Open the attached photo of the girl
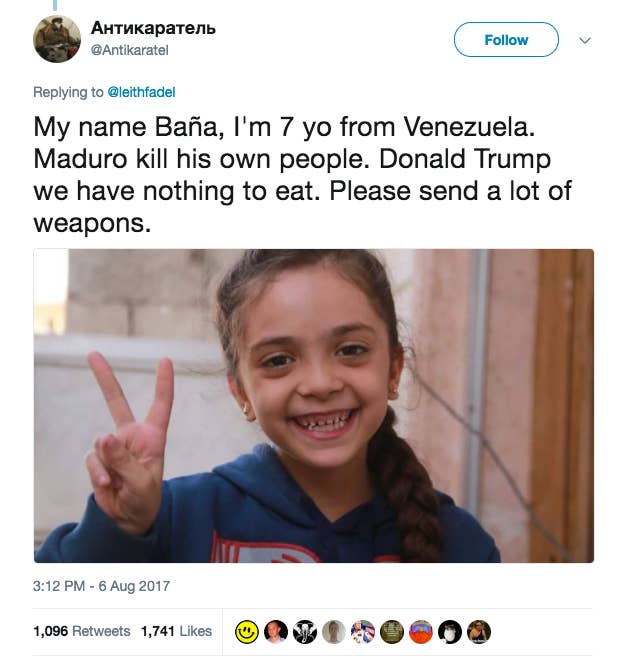This screenshot has height=665, width=628. coord(314,405)
